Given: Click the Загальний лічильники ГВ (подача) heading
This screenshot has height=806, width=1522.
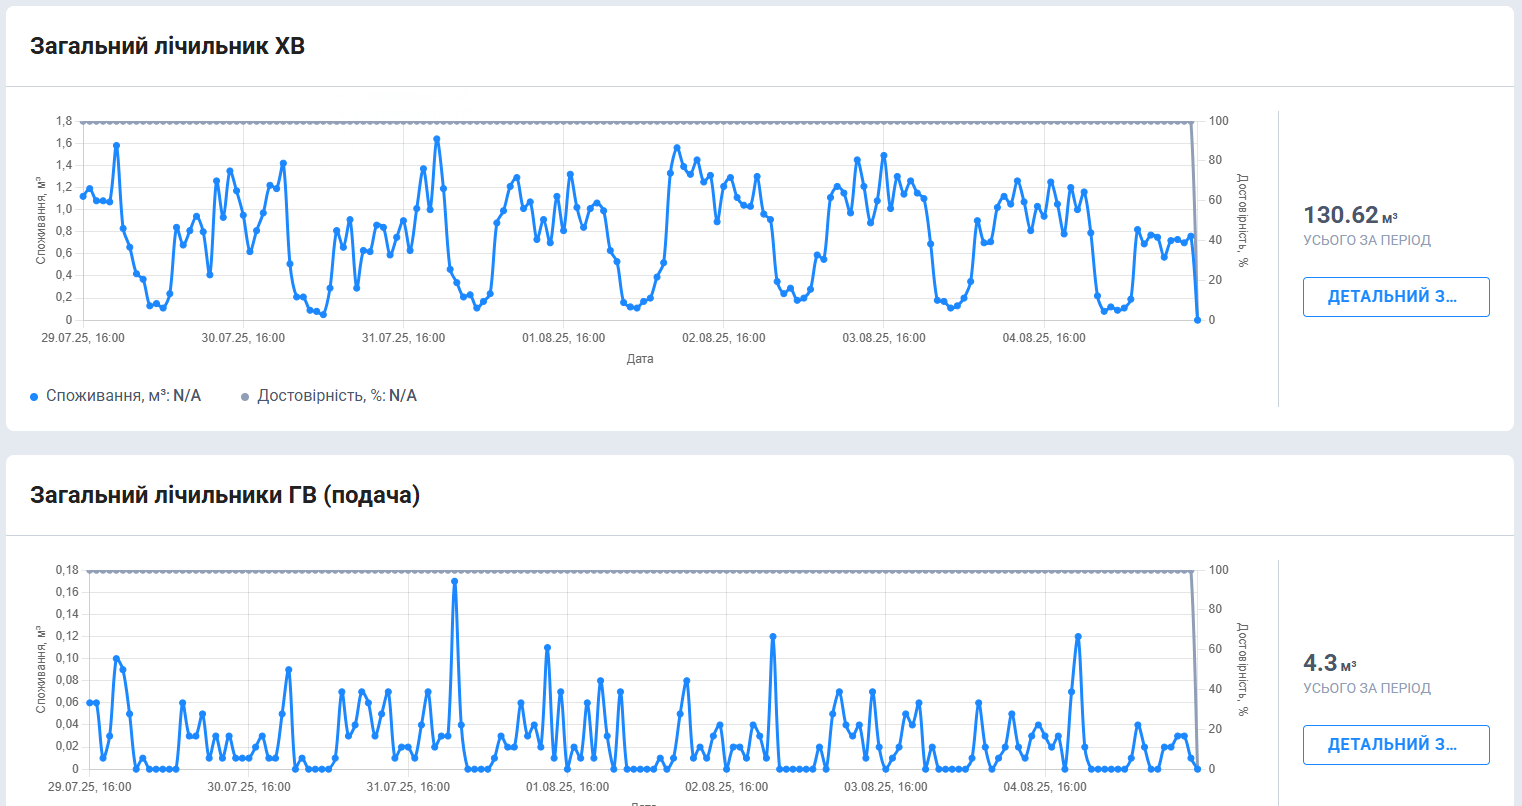Looking at the screenshot, I should (225, 495).
